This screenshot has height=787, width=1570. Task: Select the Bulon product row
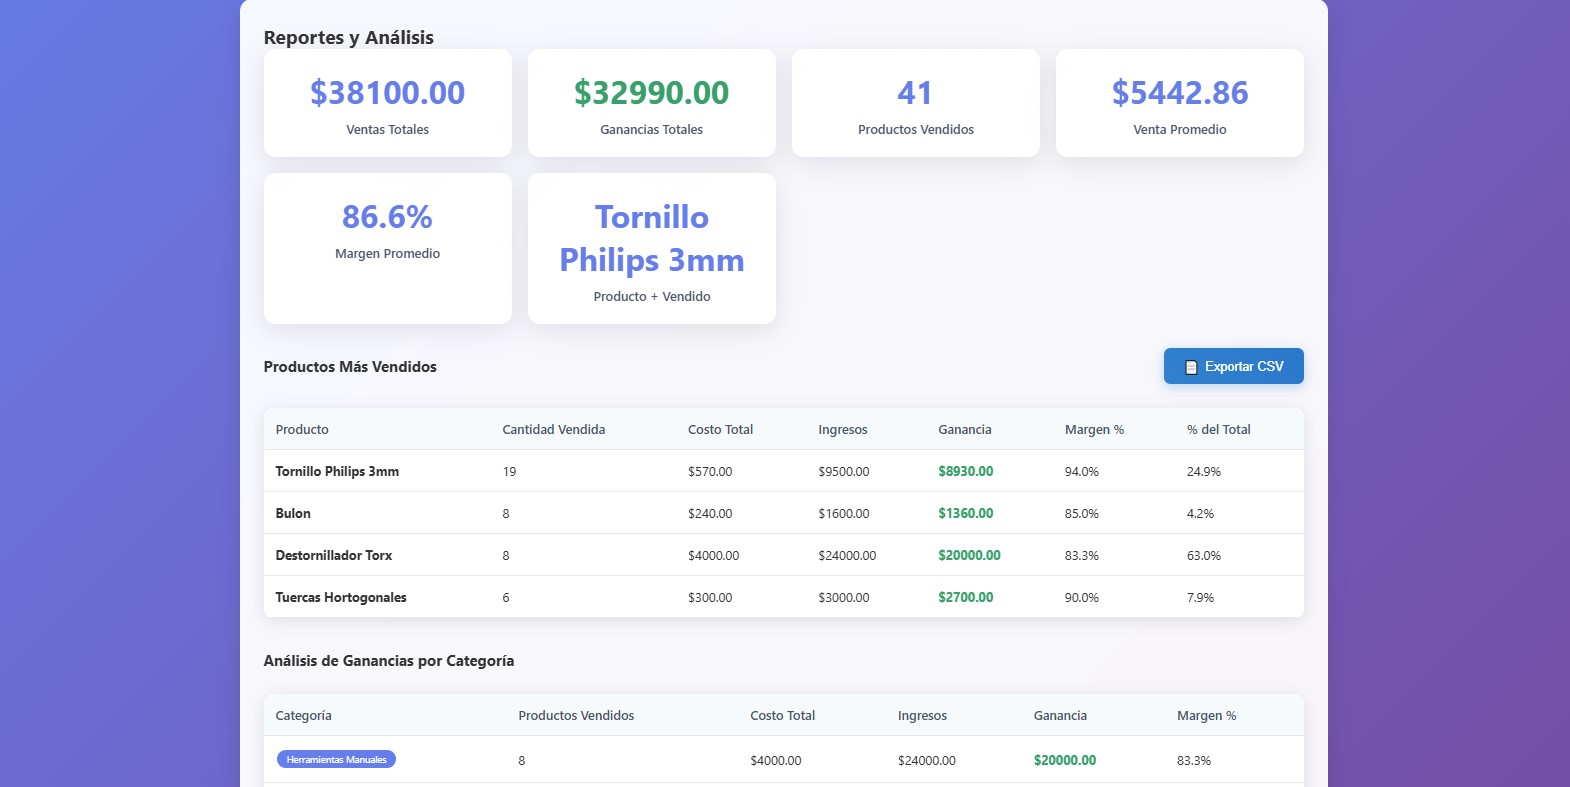pos(293,513)
